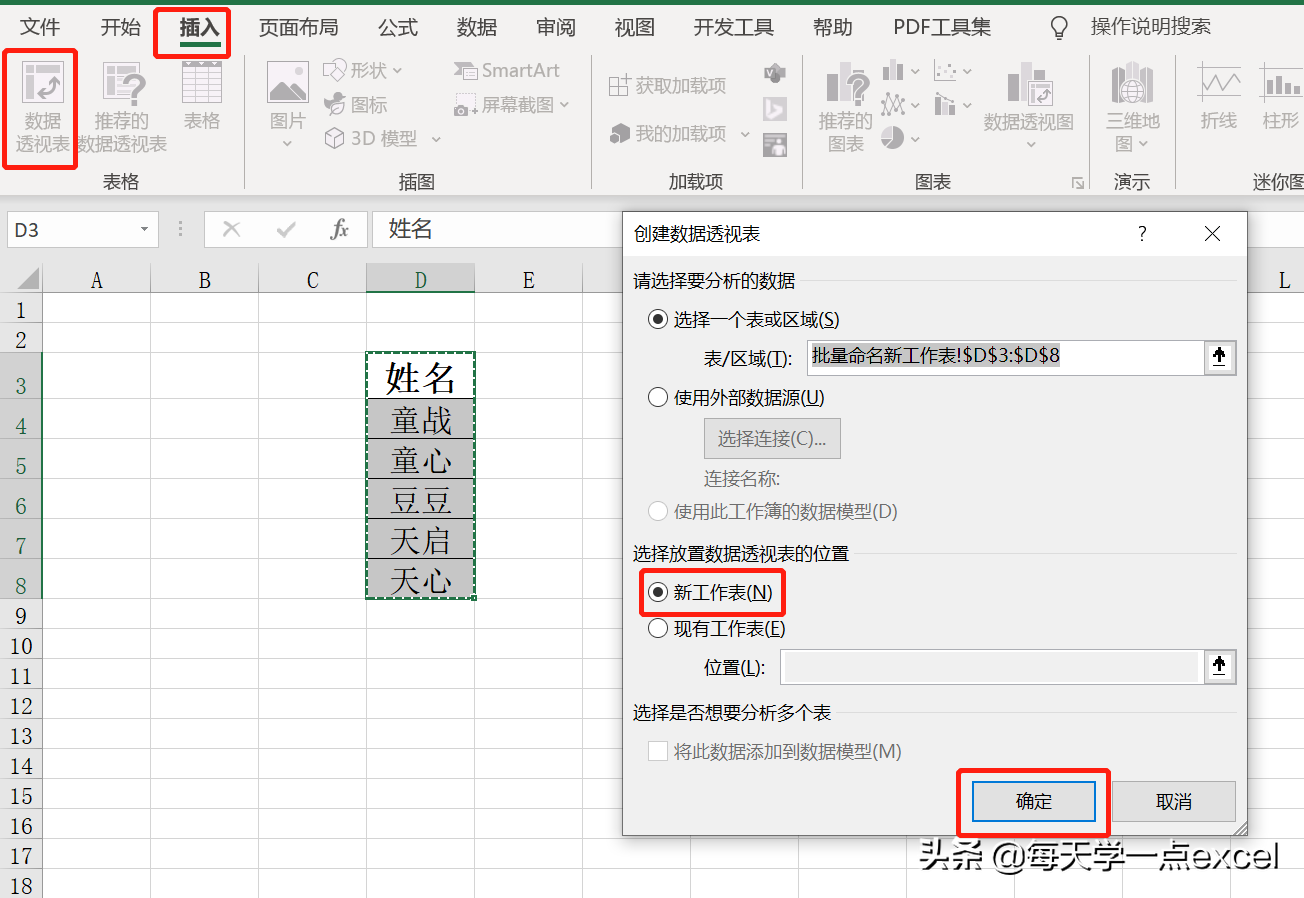Image resolution: width=1304 pixels, height=898 pixels.
Task: Expand the Screenshot (屏幕截图) dropdown
Action: click(565, 105)
